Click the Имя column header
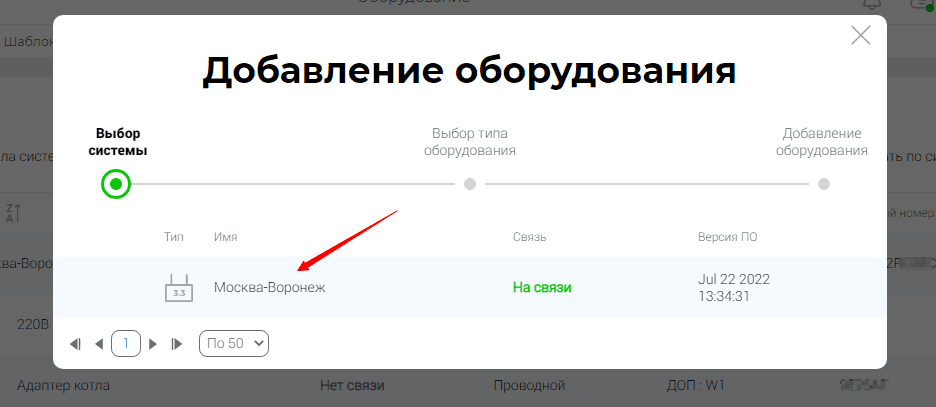 226,237
